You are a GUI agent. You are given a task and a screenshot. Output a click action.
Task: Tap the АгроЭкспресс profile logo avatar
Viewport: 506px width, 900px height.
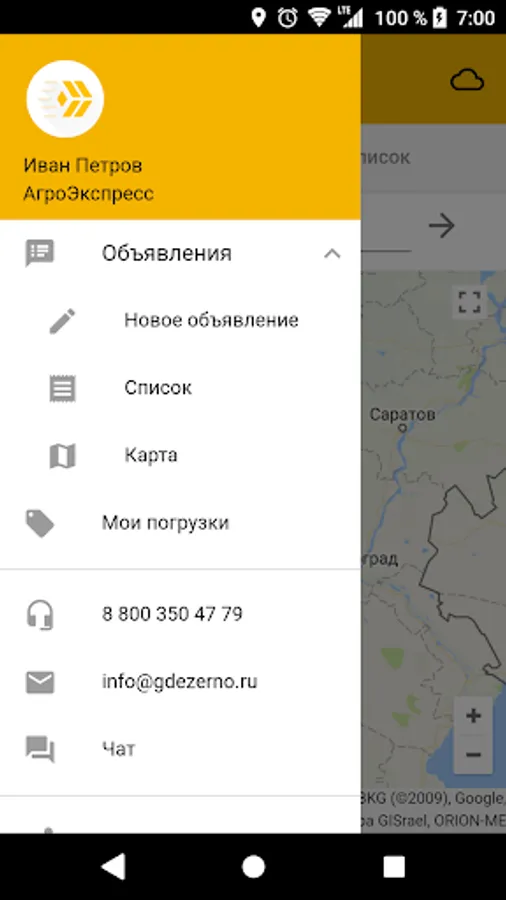(65, 99)
